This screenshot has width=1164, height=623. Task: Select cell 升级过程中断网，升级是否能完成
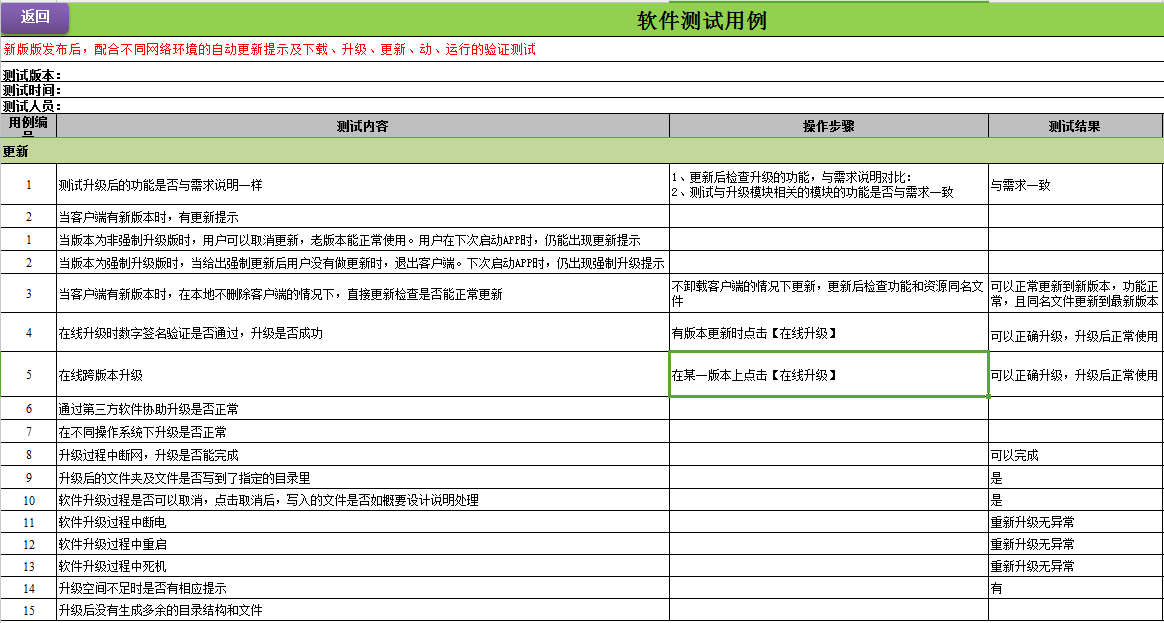pos(363,454)
